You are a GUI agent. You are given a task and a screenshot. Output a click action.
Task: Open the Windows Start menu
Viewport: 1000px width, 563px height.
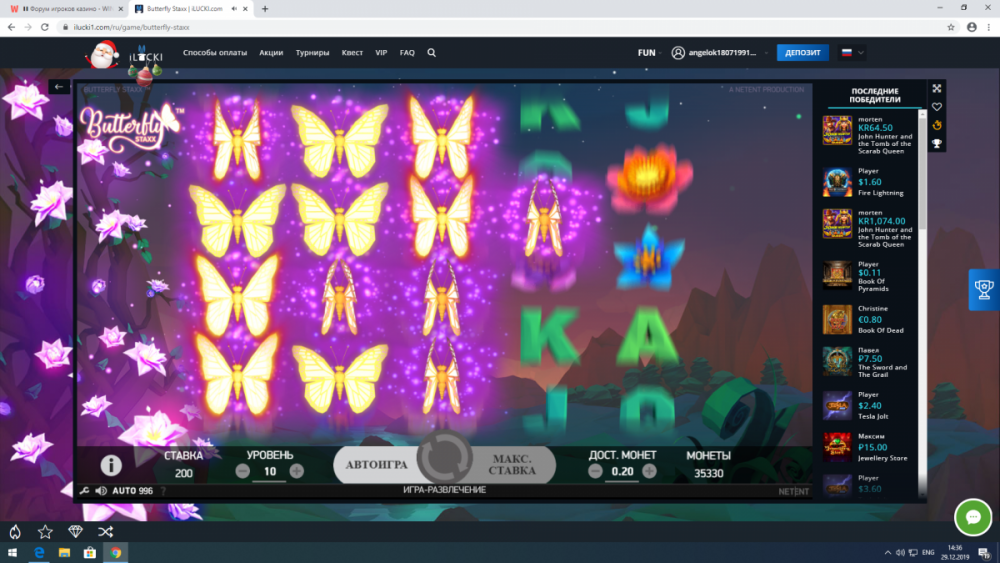coord(12,553)
